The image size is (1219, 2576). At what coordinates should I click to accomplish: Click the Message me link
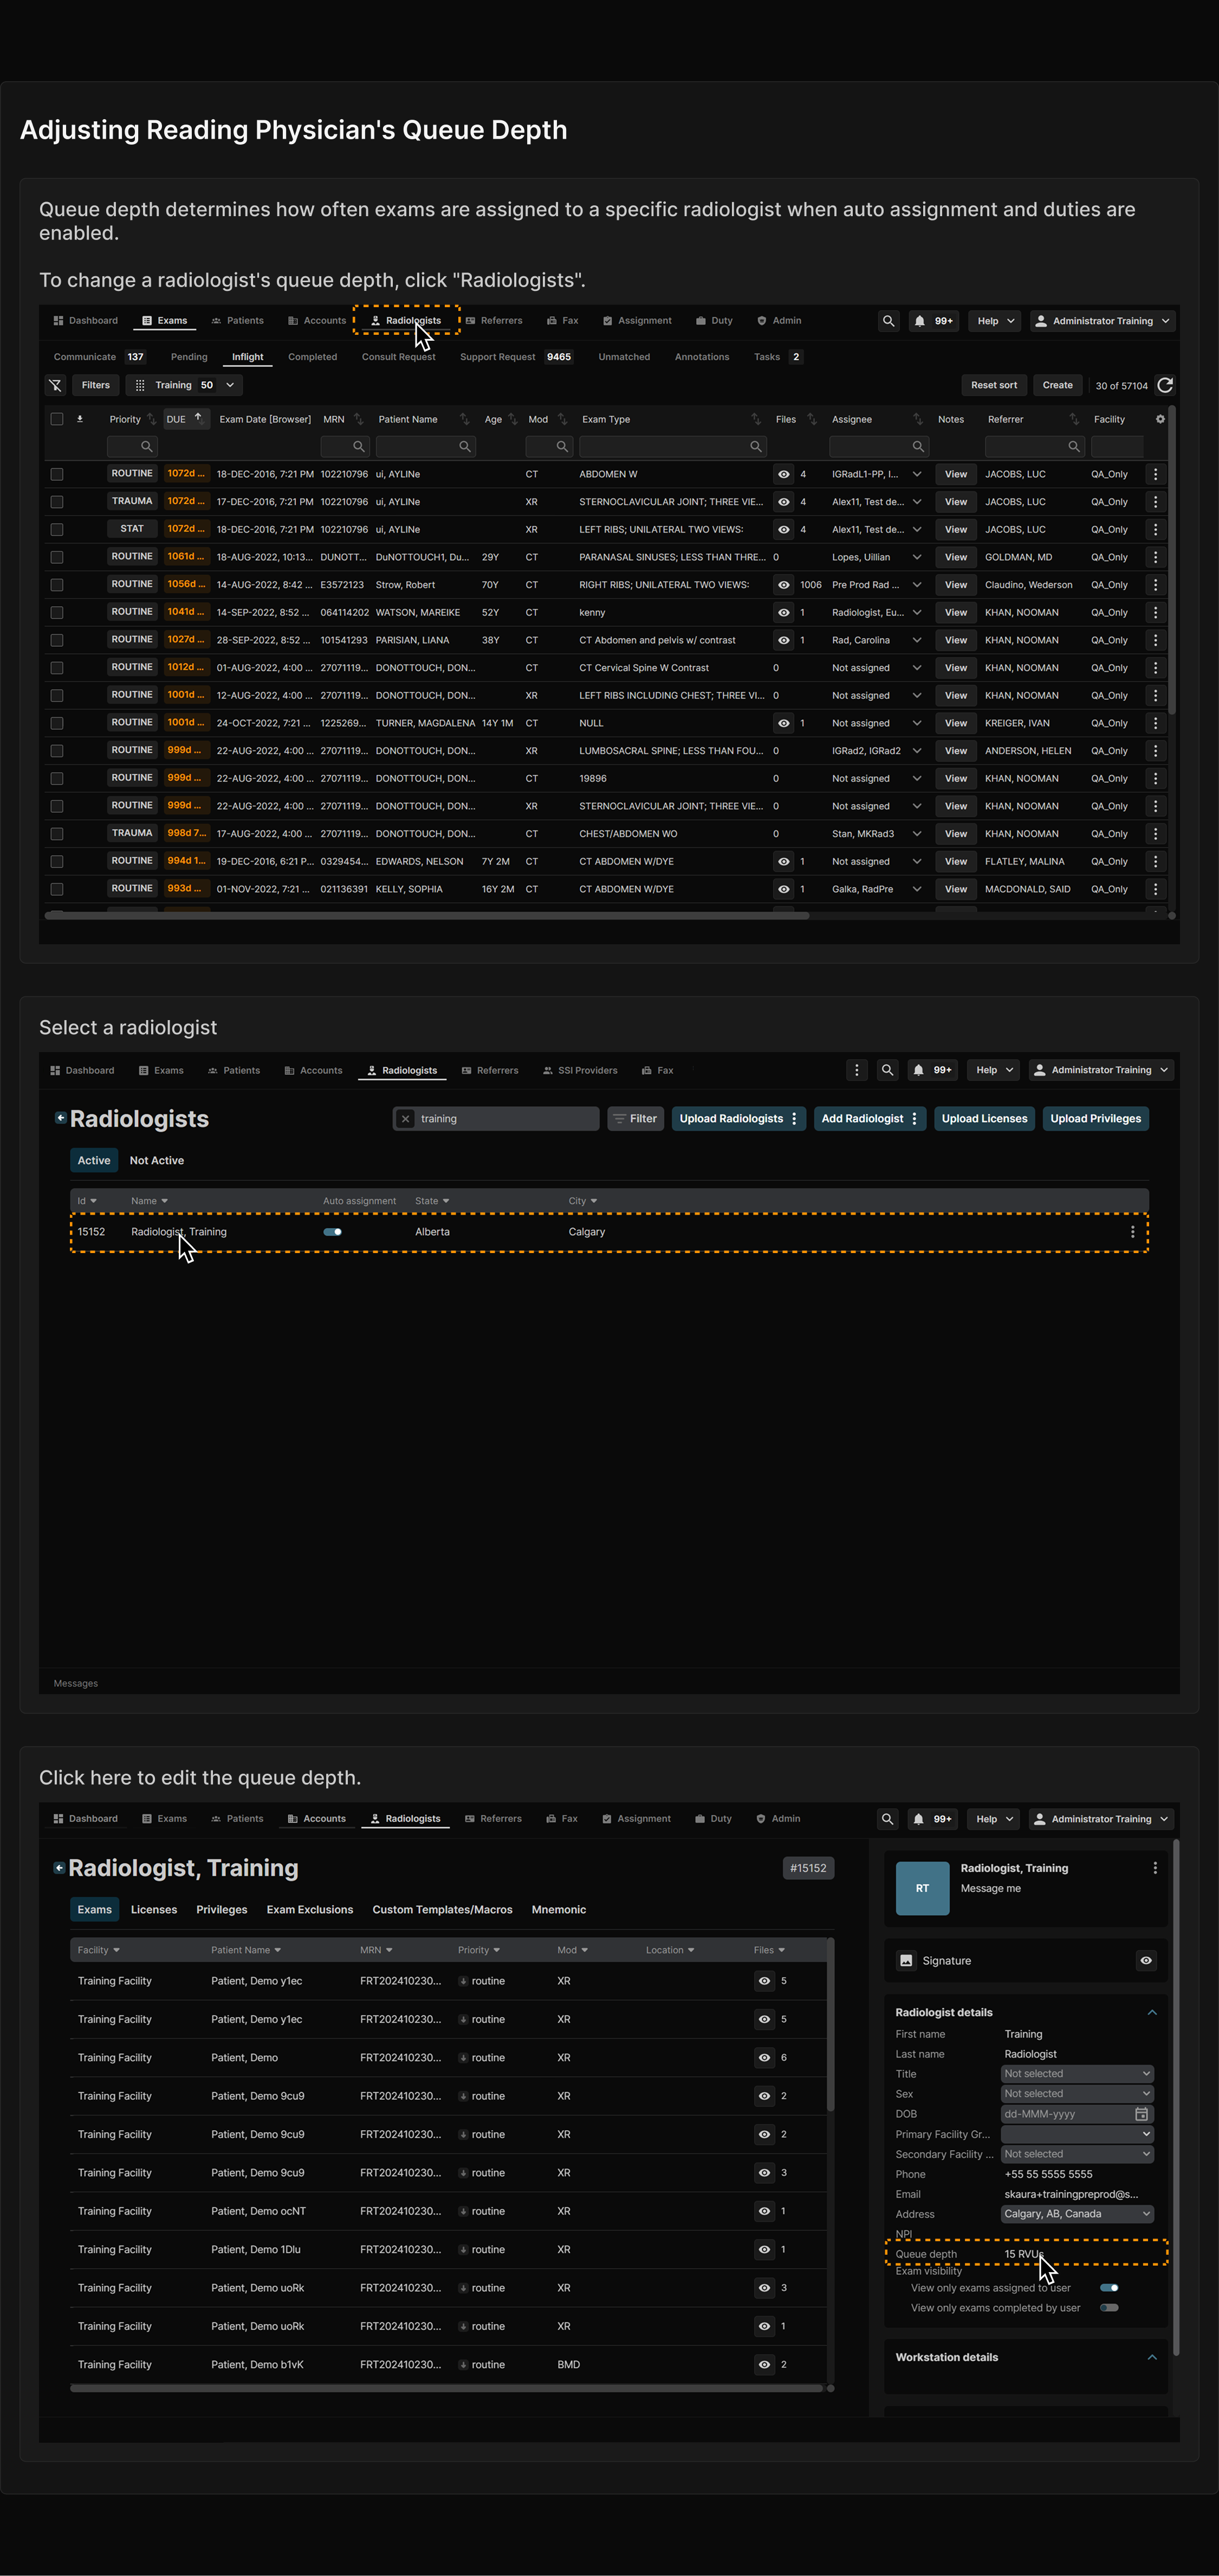[x=991, y=1889]
